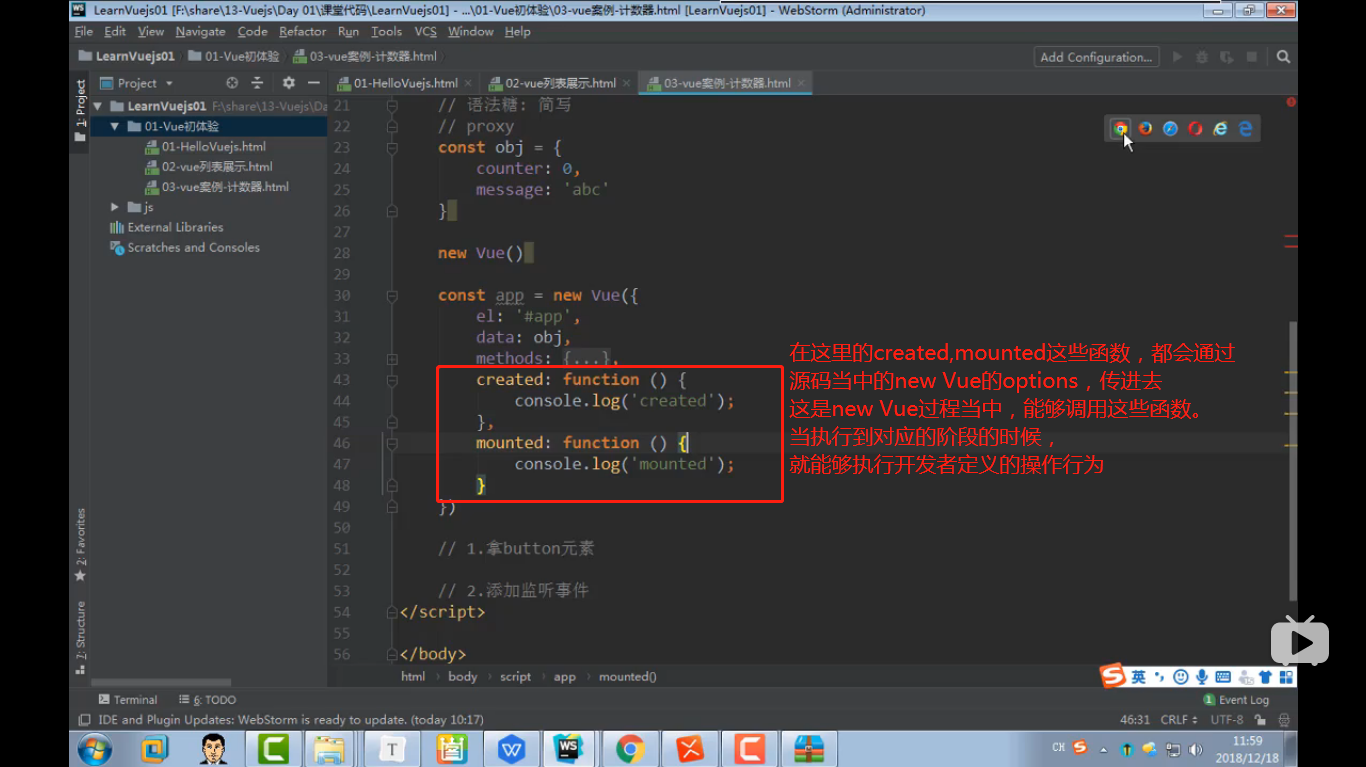Open the Navigate menu
Image resolution: width=1366 pixels, height=767 pixels.
(x=200, y=32)
